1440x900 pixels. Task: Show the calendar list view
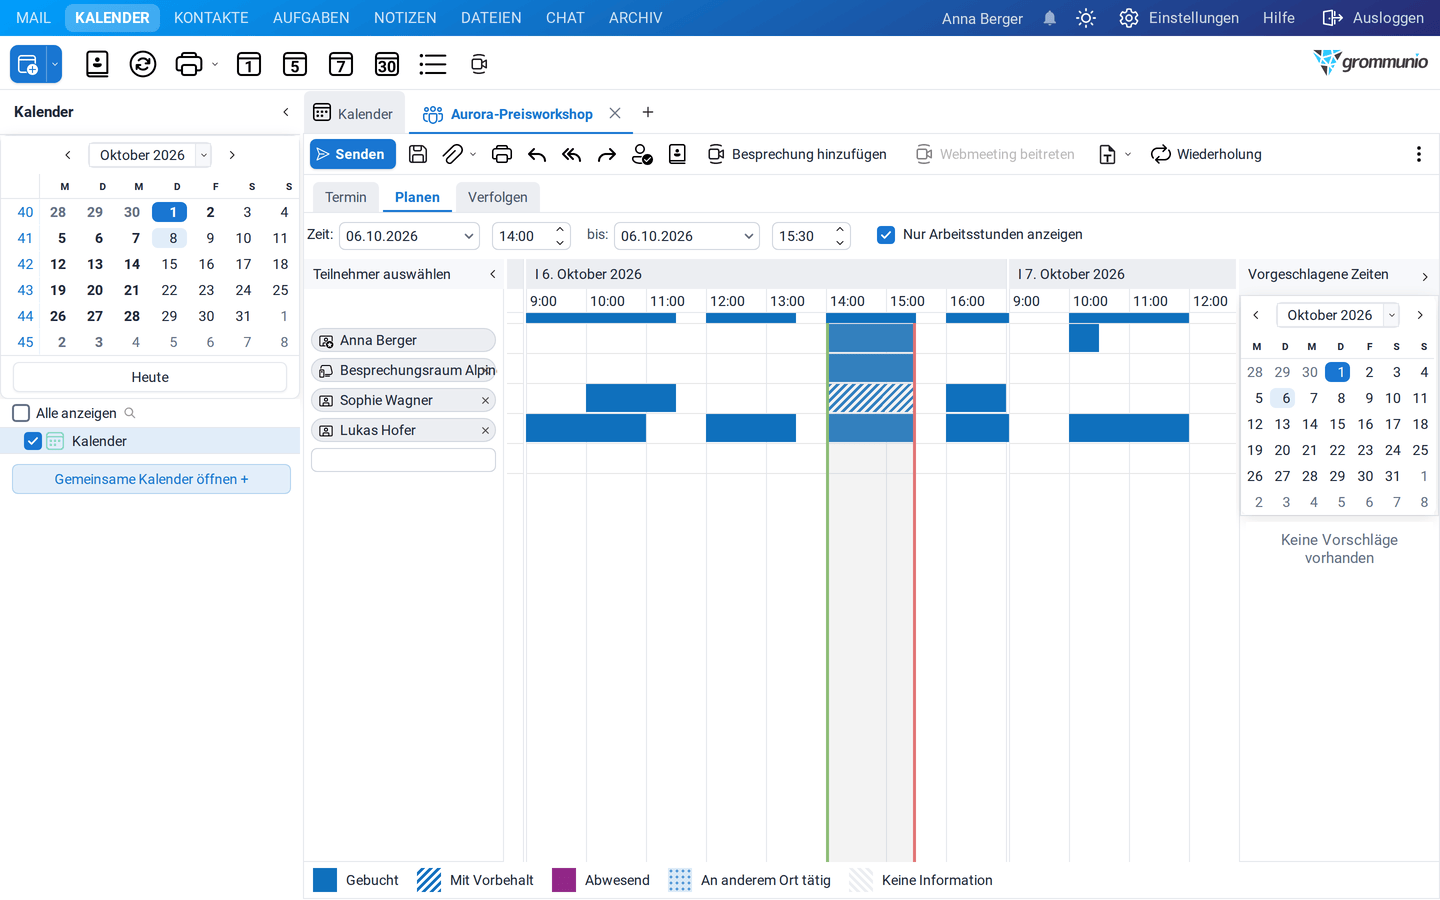tap(433, 65)
